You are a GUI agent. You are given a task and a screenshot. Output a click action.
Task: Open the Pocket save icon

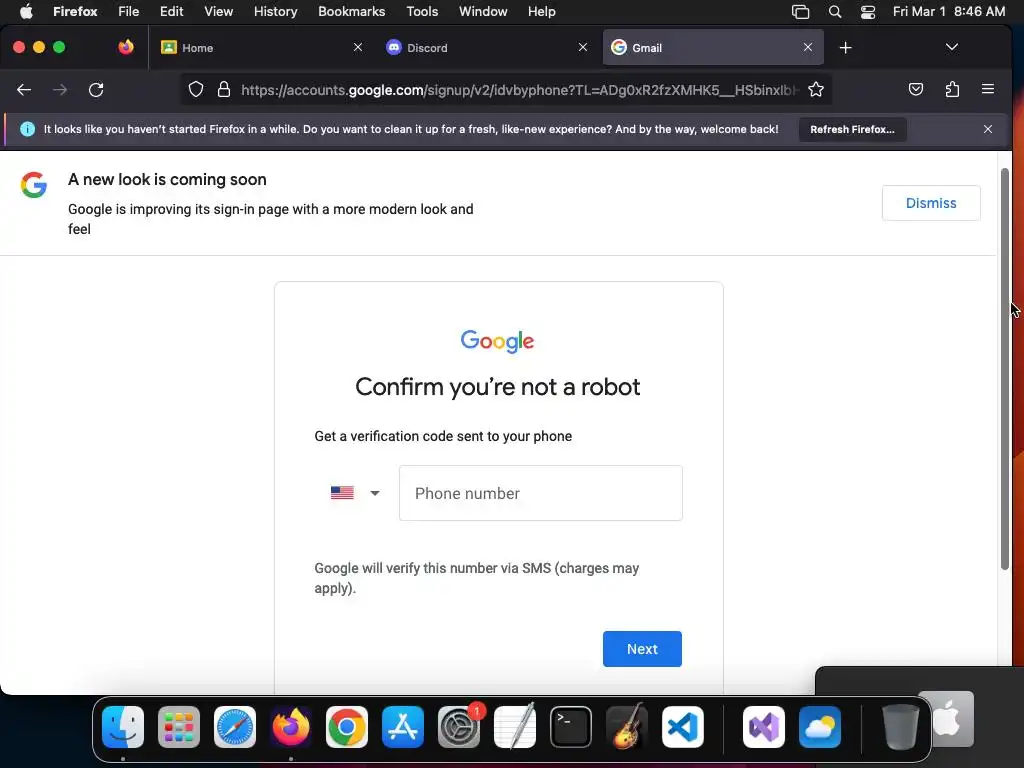(x=916, y=89)
